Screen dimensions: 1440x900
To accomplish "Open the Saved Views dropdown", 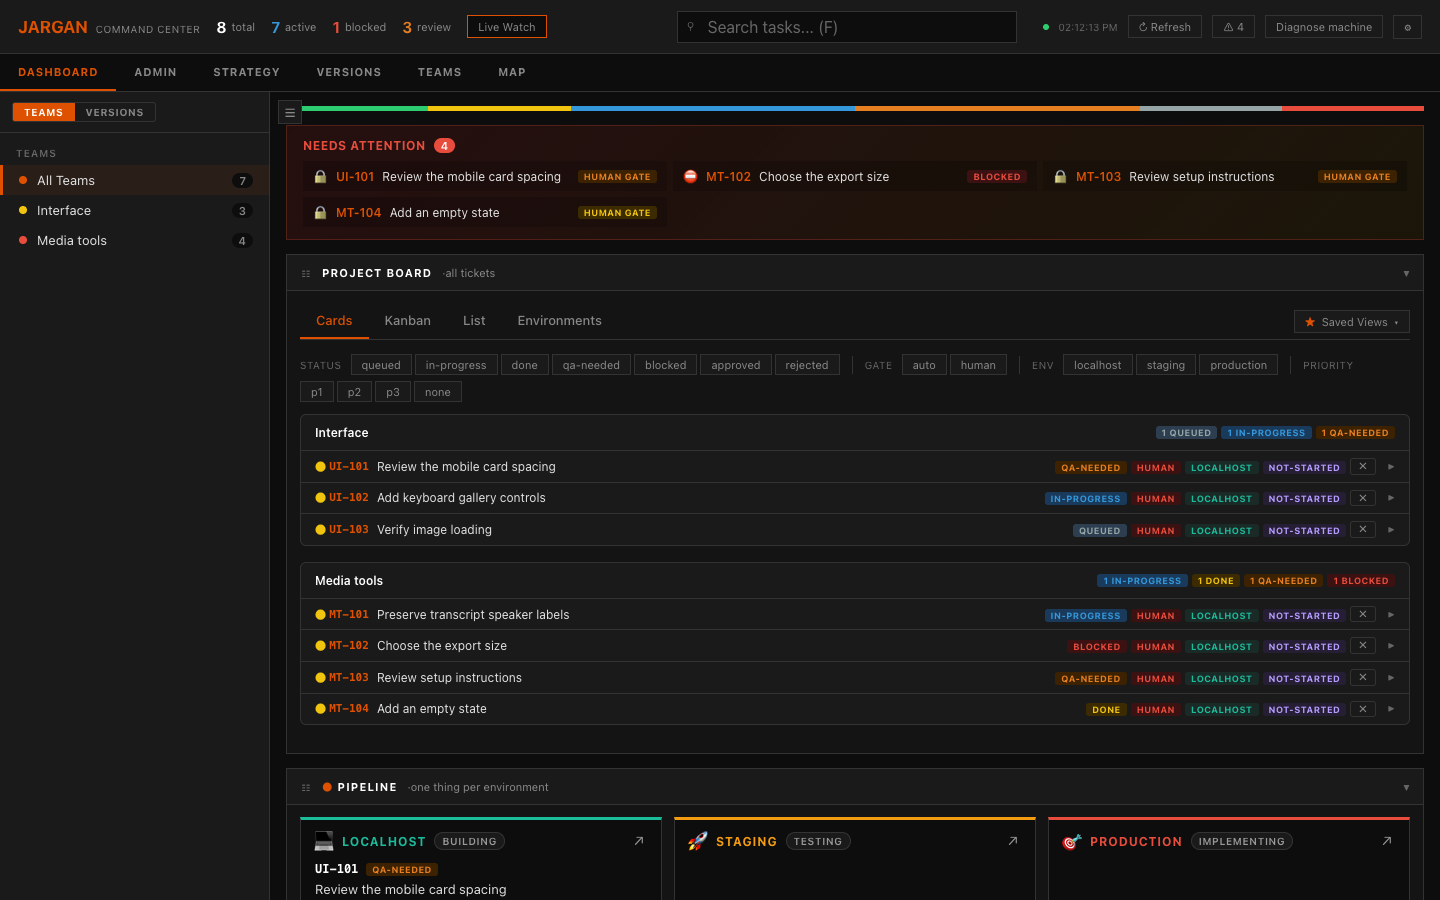I will coord(1352,322).
